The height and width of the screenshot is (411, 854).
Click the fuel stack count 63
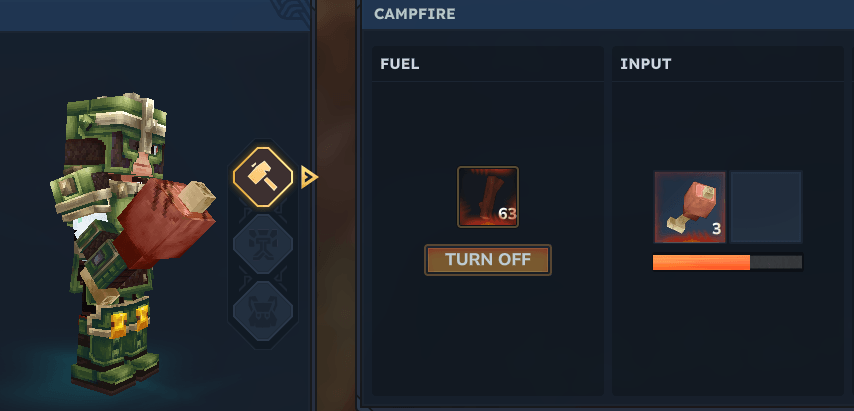507,214
